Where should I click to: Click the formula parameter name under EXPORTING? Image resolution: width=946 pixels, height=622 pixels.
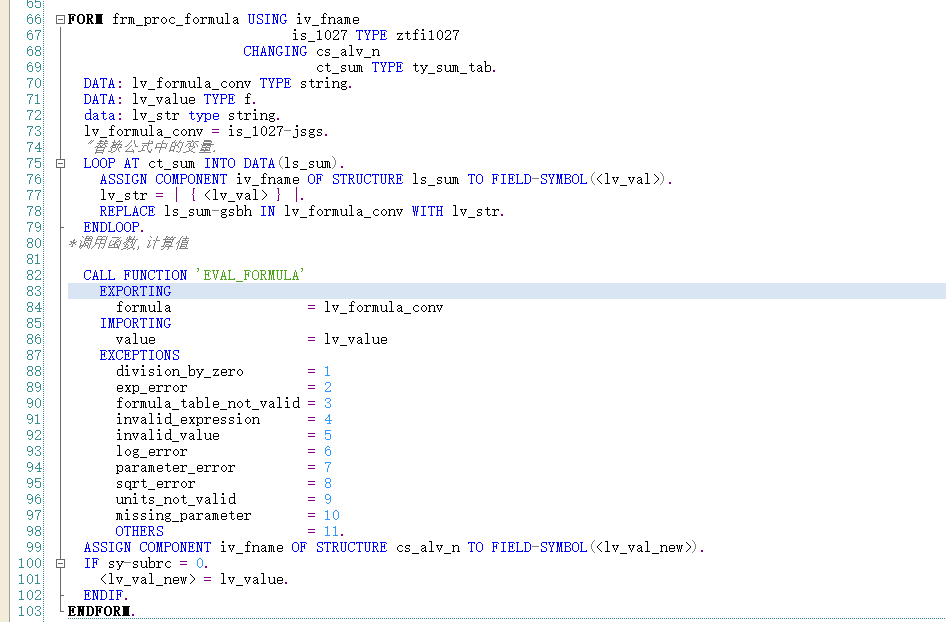click(x=143, y=308)
